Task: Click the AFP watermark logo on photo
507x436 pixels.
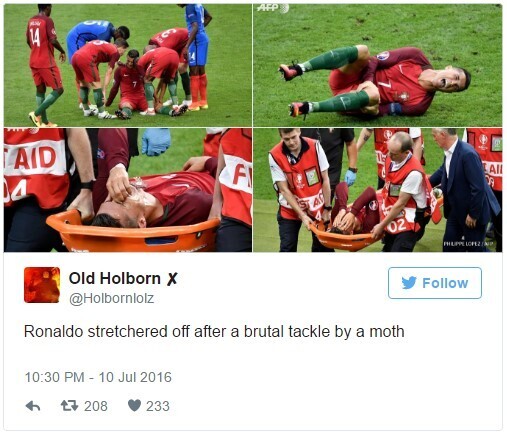Action: pos(273,8)
